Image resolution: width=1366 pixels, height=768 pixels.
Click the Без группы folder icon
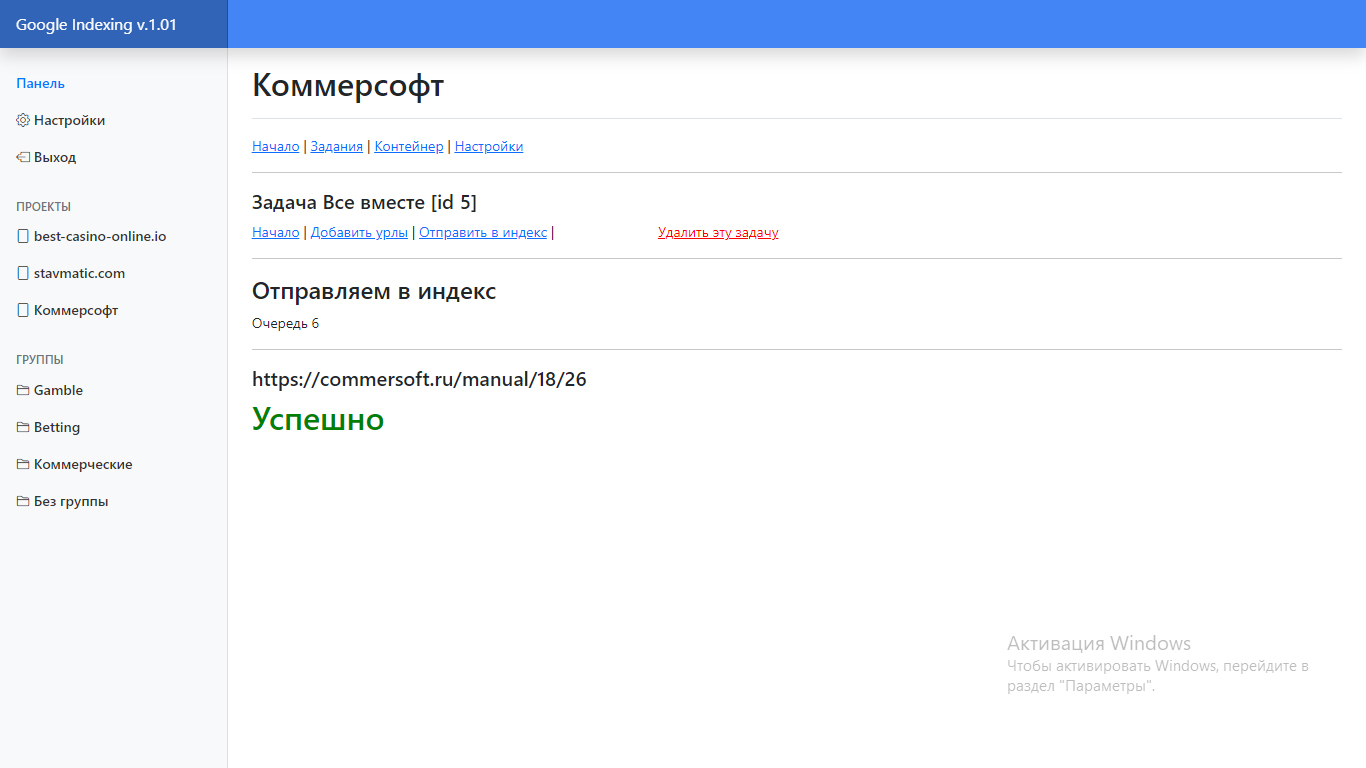23,501
